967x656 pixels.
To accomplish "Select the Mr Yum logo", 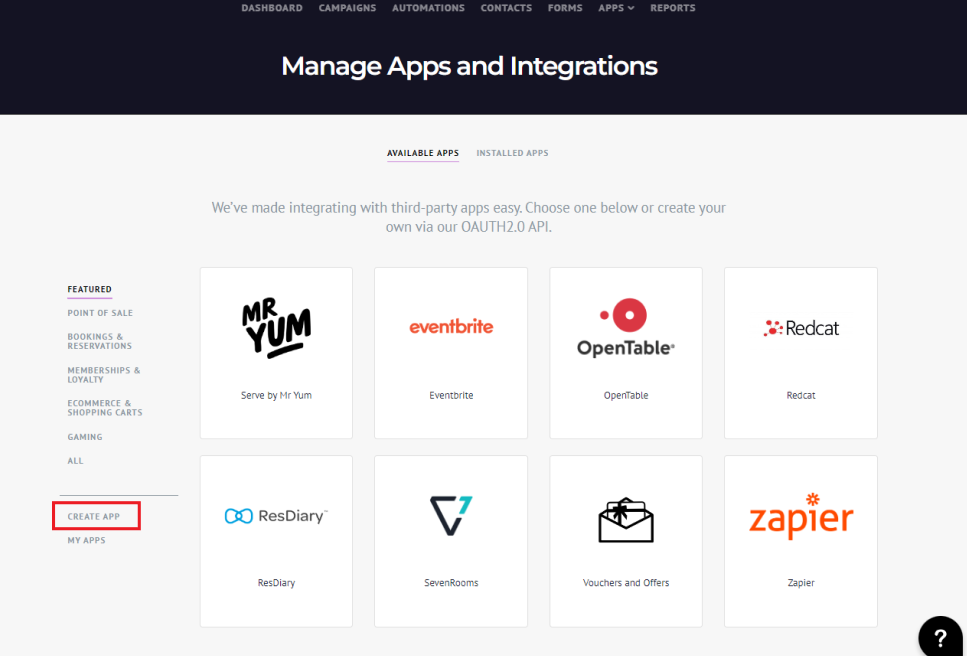I will pos(276,328).
